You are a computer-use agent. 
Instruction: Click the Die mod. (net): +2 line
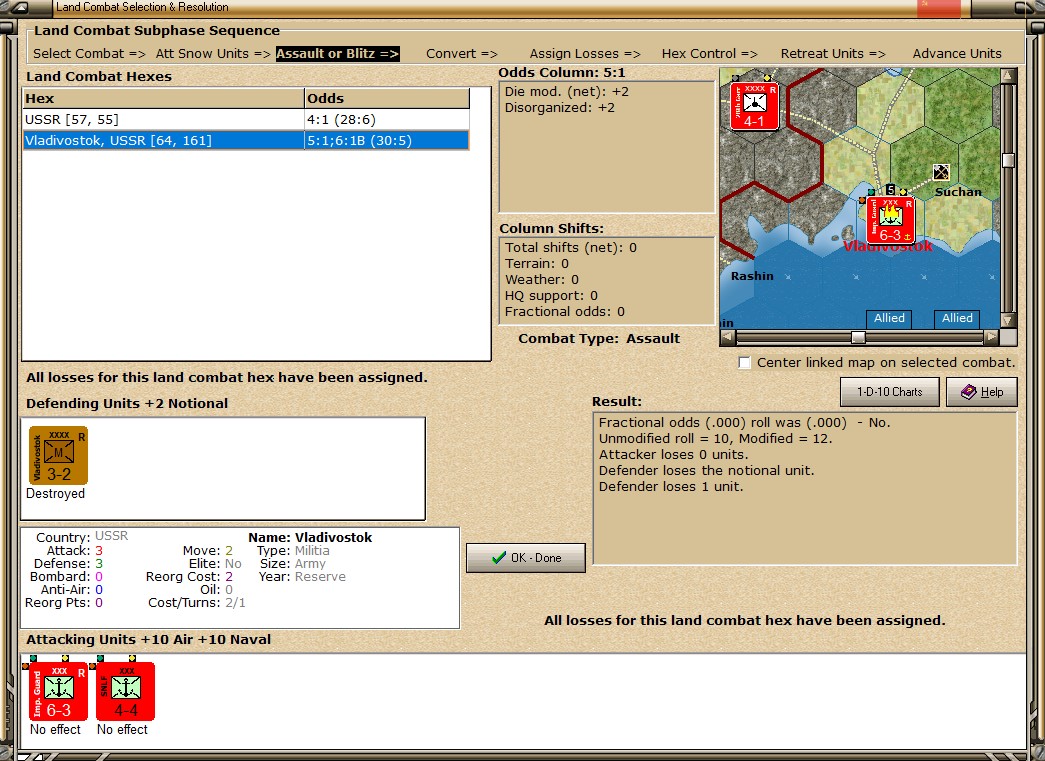pos(566,91)
